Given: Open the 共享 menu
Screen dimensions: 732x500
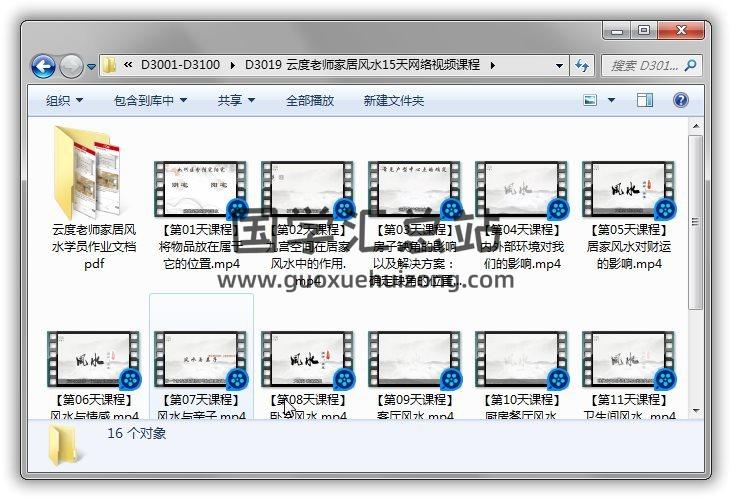Looking at the screenshot, I should coord(236,100).
